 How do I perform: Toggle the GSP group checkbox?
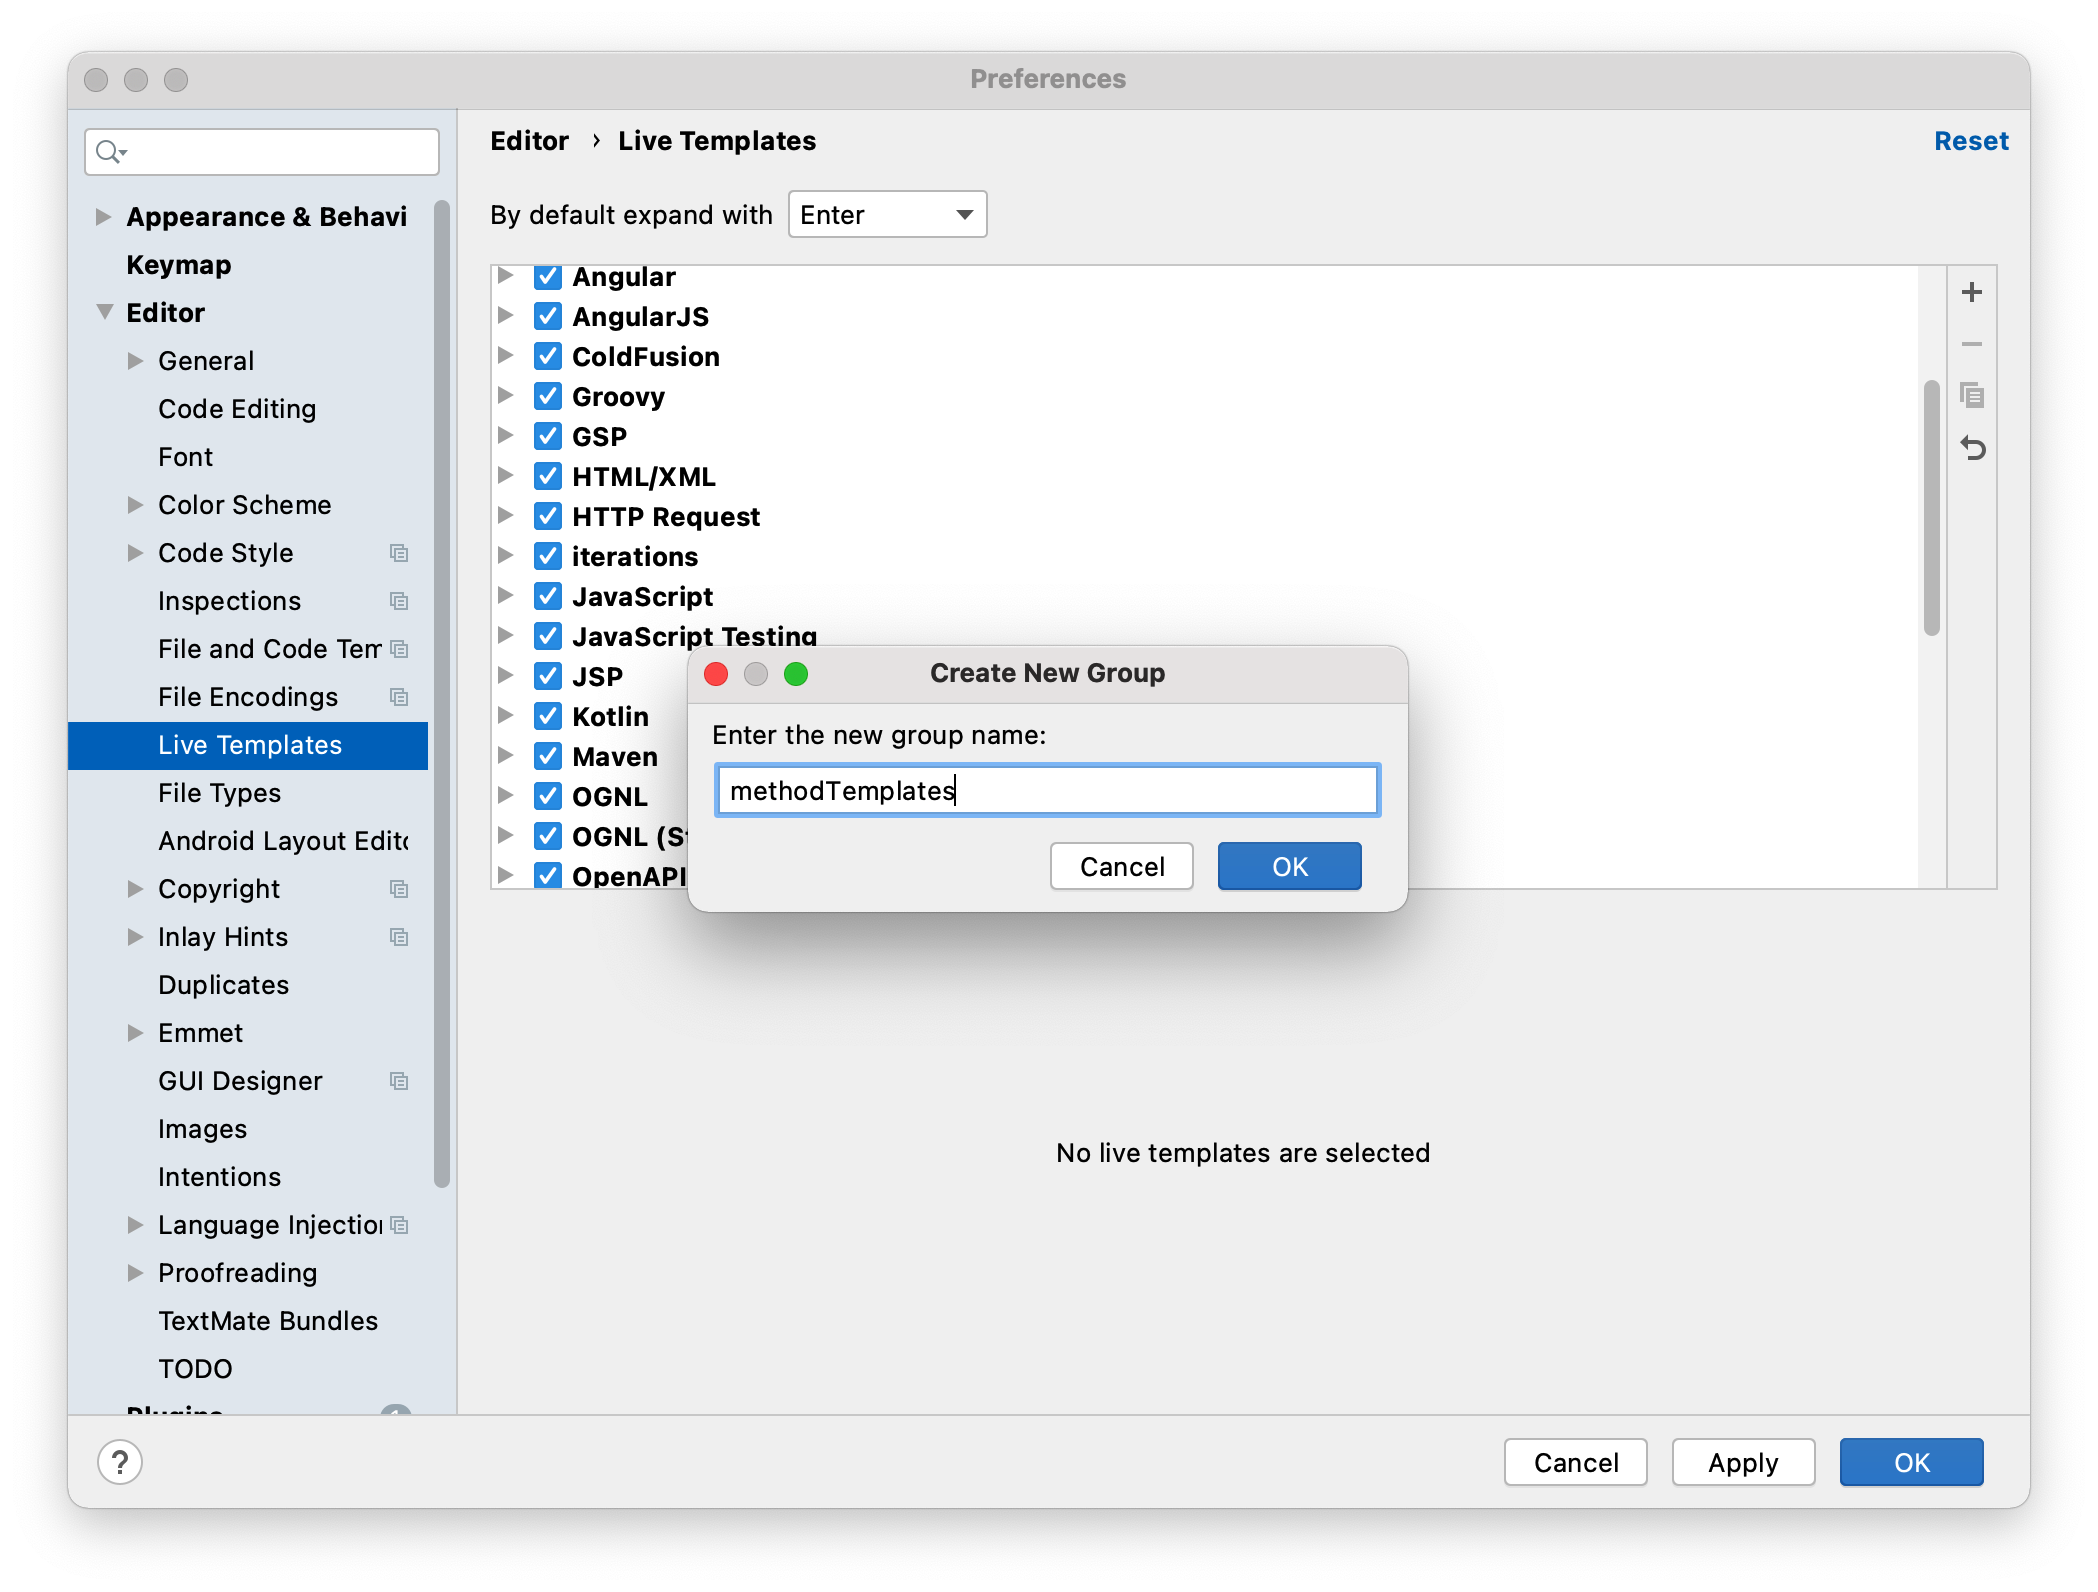pos(547,436)
